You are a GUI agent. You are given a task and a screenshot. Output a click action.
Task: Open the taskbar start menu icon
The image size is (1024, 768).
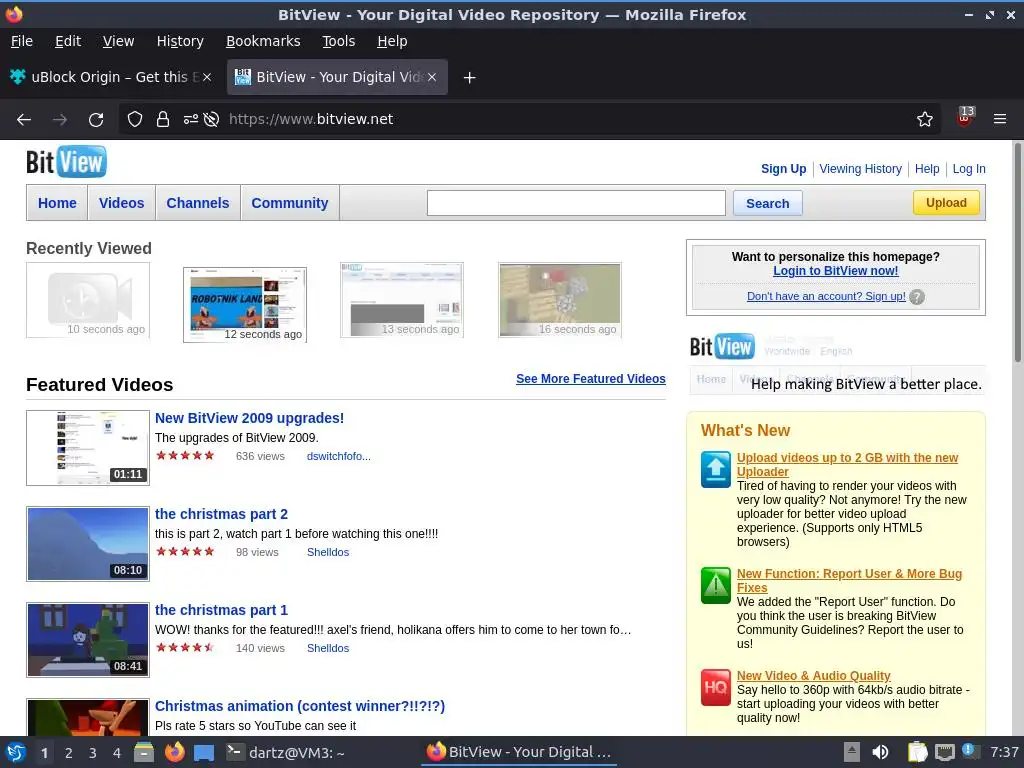pyautogui.click(x=16, y=752)
